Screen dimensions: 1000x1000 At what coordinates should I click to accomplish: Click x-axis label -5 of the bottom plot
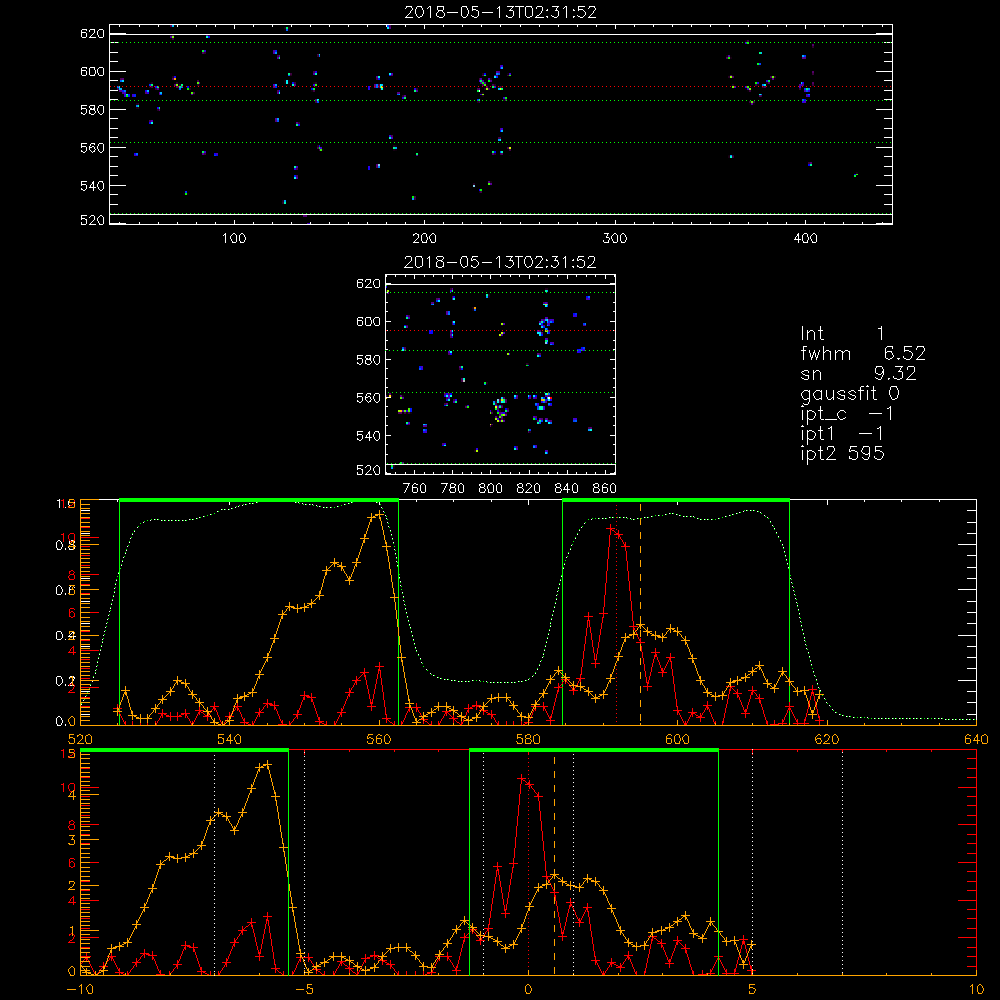click(x=305, y=990)
